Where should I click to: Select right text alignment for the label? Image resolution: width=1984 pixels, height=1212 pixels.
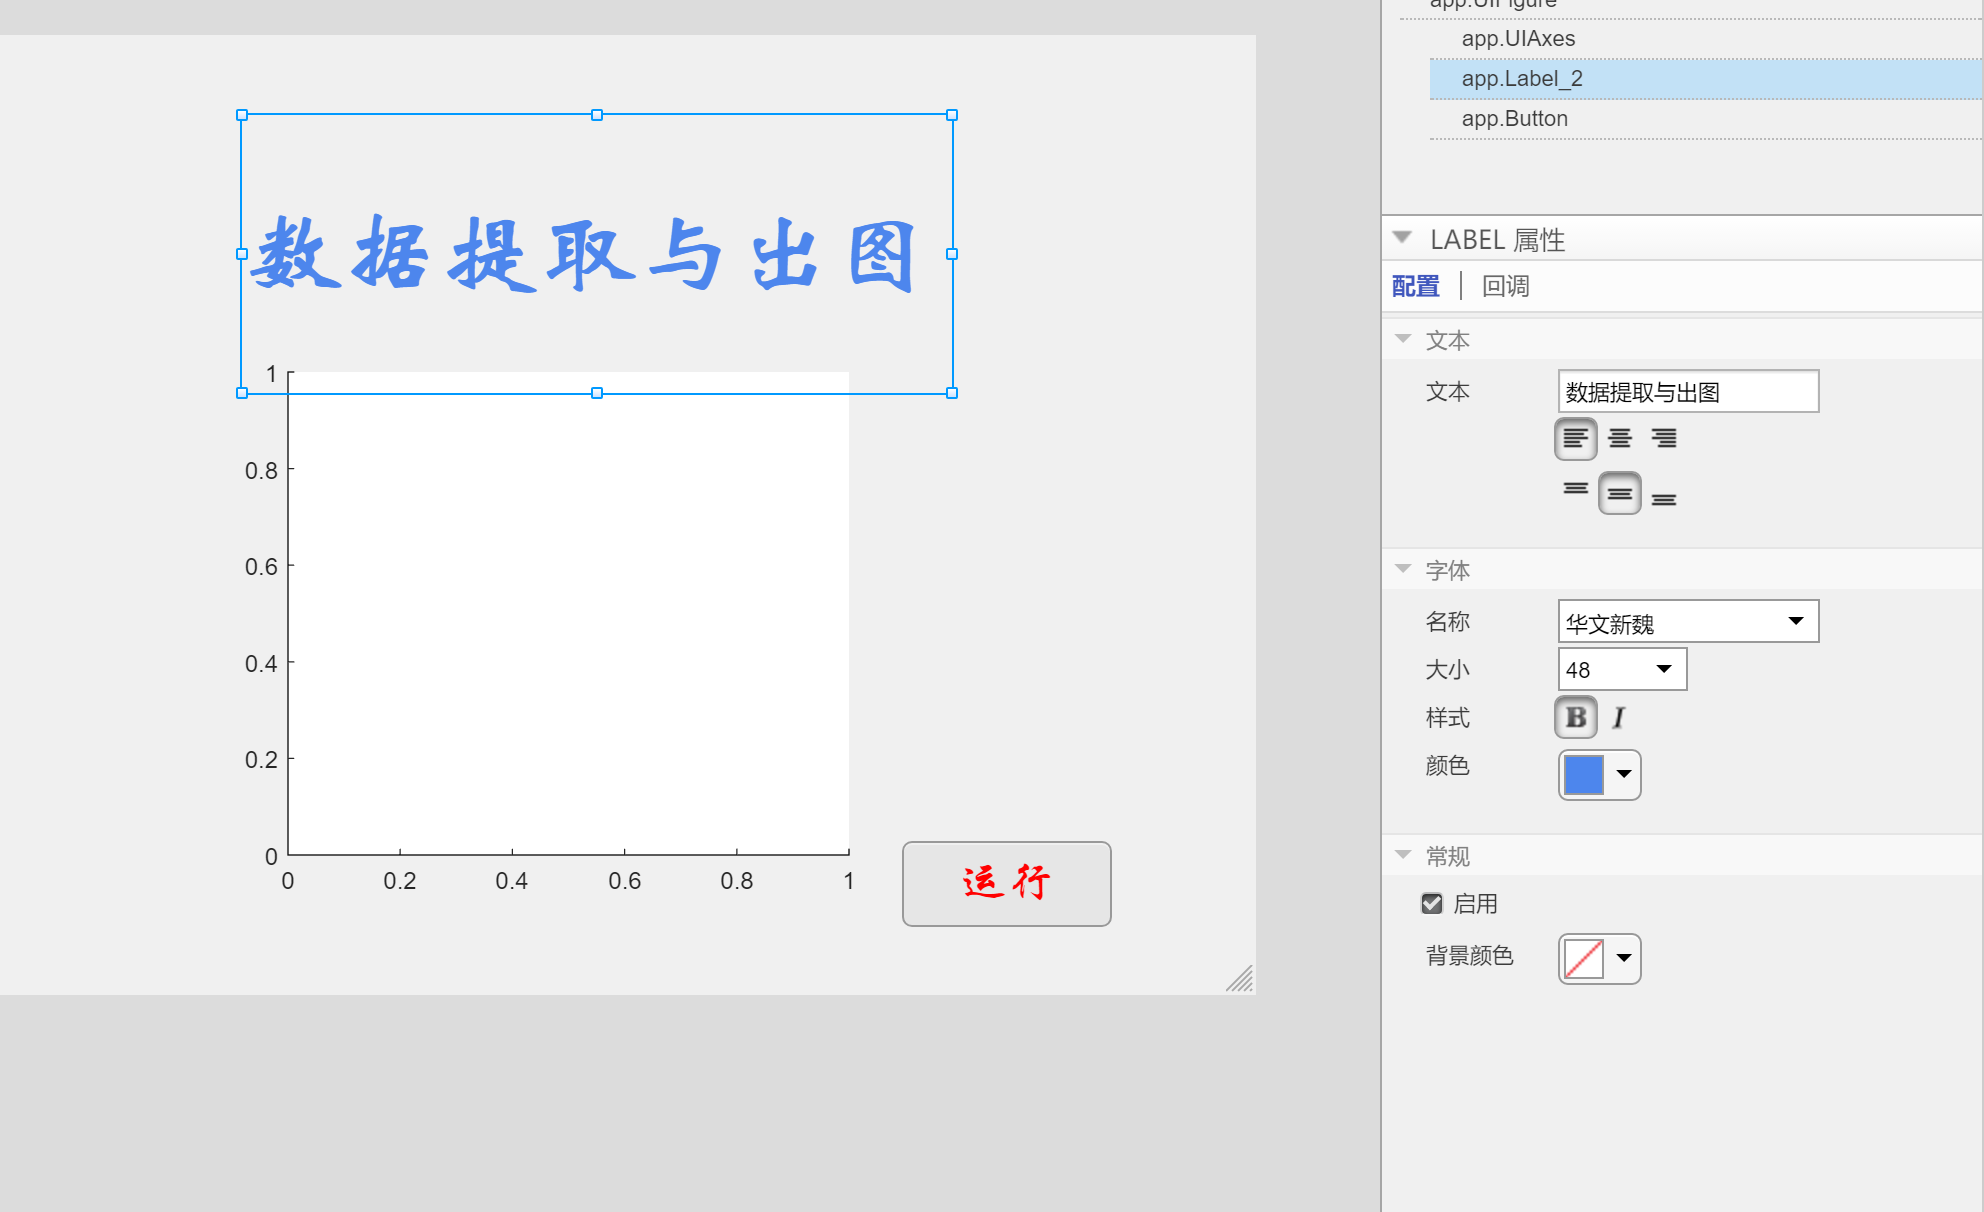pos(1663,438)
